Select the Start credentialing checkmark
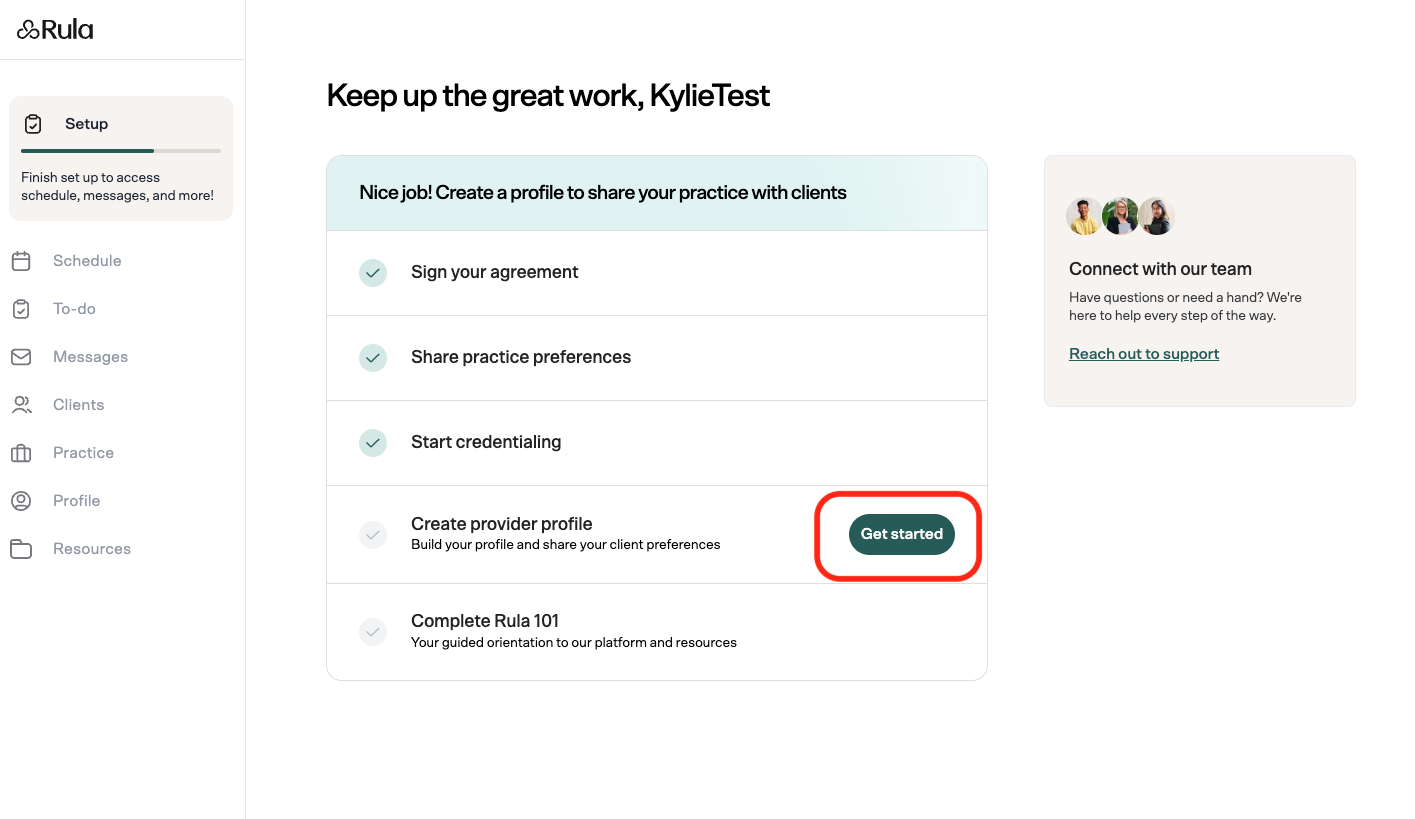The width and height of the screenshot is (1415, 819). tap(372, 442)
